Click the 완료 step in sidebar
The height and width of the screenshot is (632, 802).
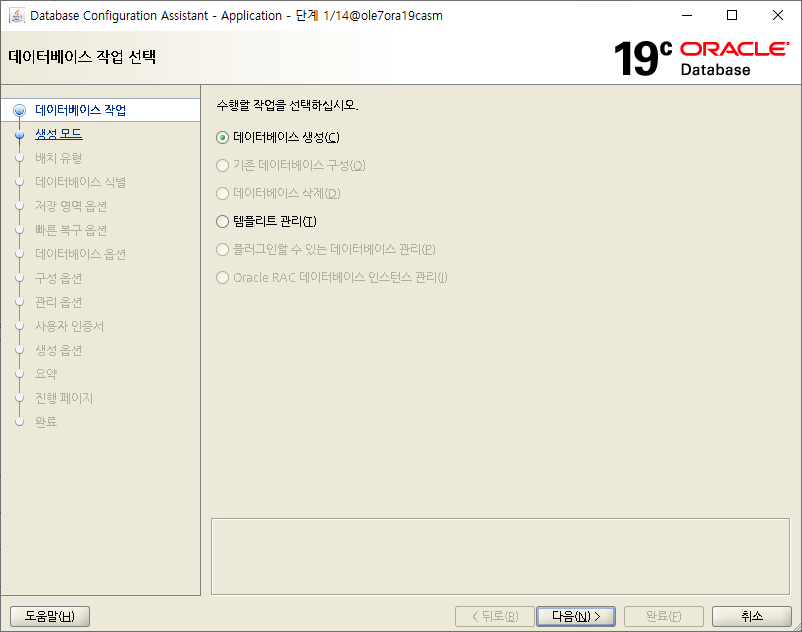[46, 422]
